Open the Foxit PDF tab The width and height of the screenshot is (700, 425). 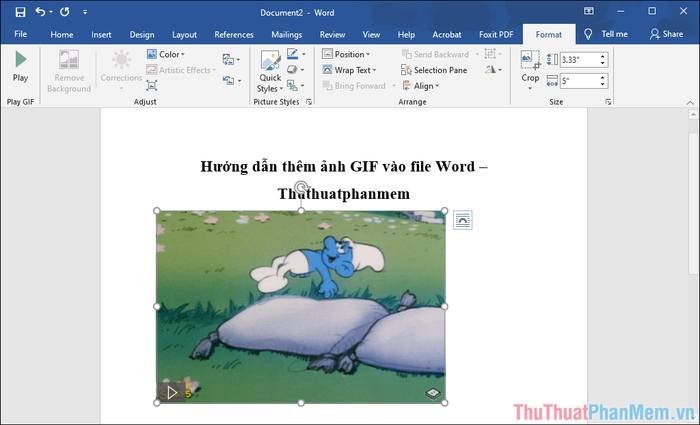click(496, 34)
